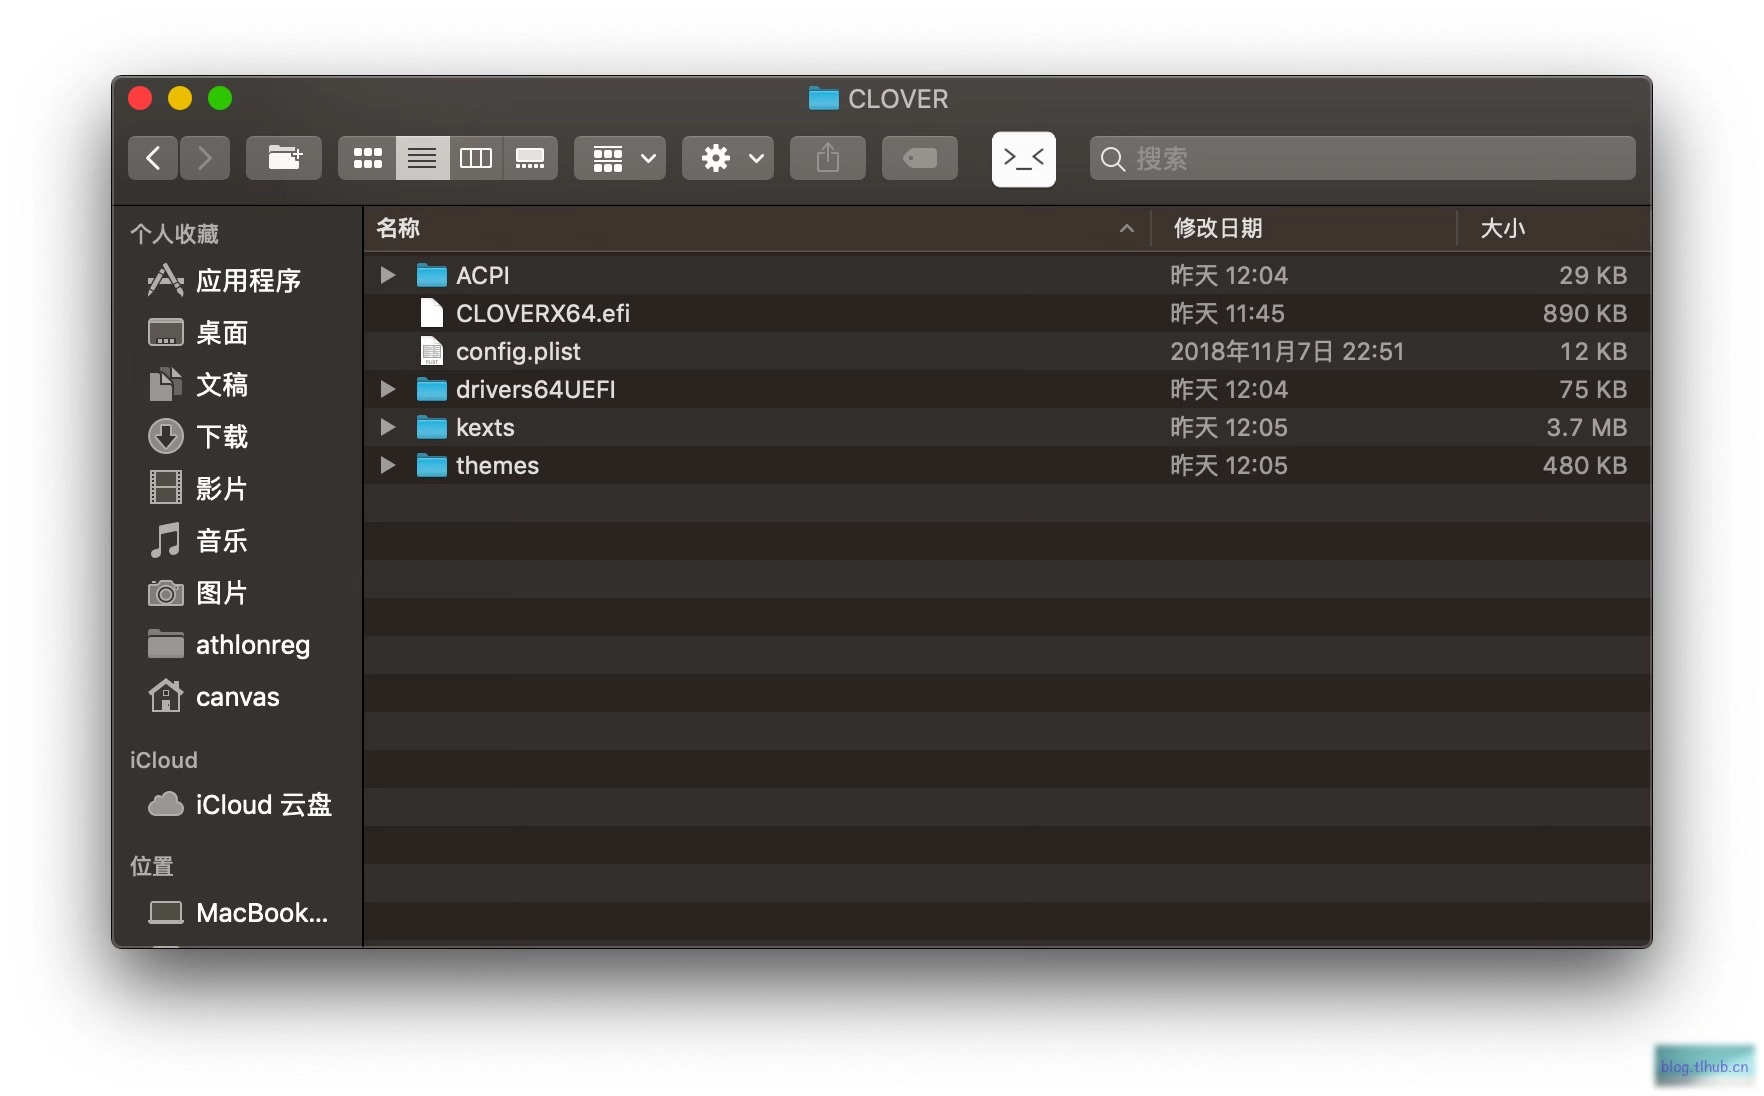Click the 个人收藏 sidebar section header
This screenshot has width=1764, height=1096.
(174, 234)
